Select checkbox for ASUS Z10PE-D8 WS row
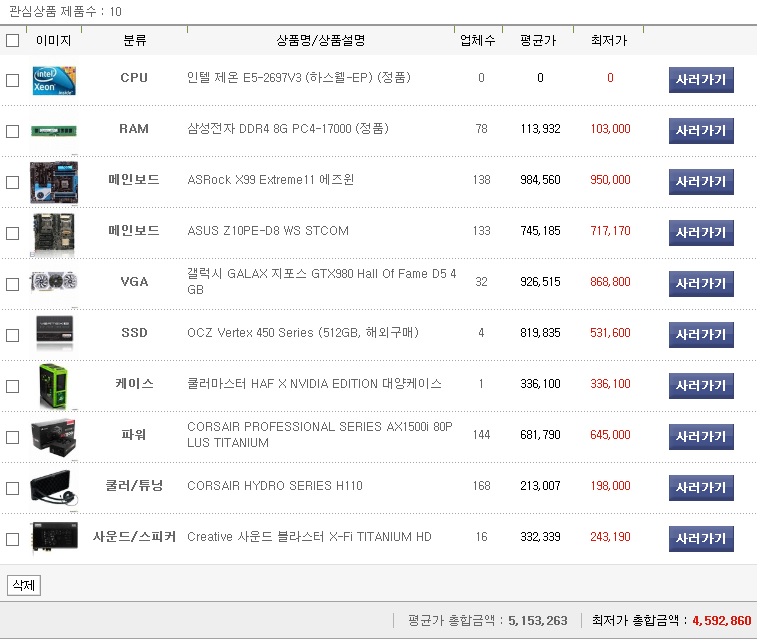 pyautogui.click(x=13, y=233)
